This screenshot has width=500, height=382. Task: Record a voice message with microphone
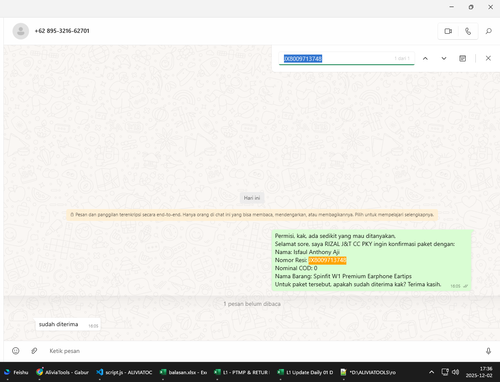point(488,351)
